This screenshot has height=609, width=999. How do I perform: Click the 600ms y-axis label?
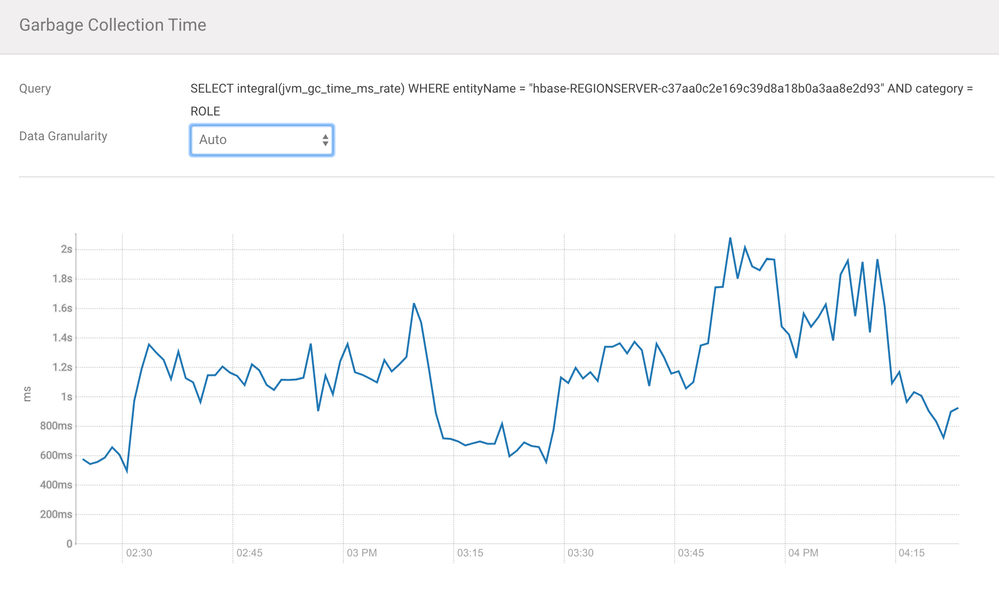pos(57,456)
